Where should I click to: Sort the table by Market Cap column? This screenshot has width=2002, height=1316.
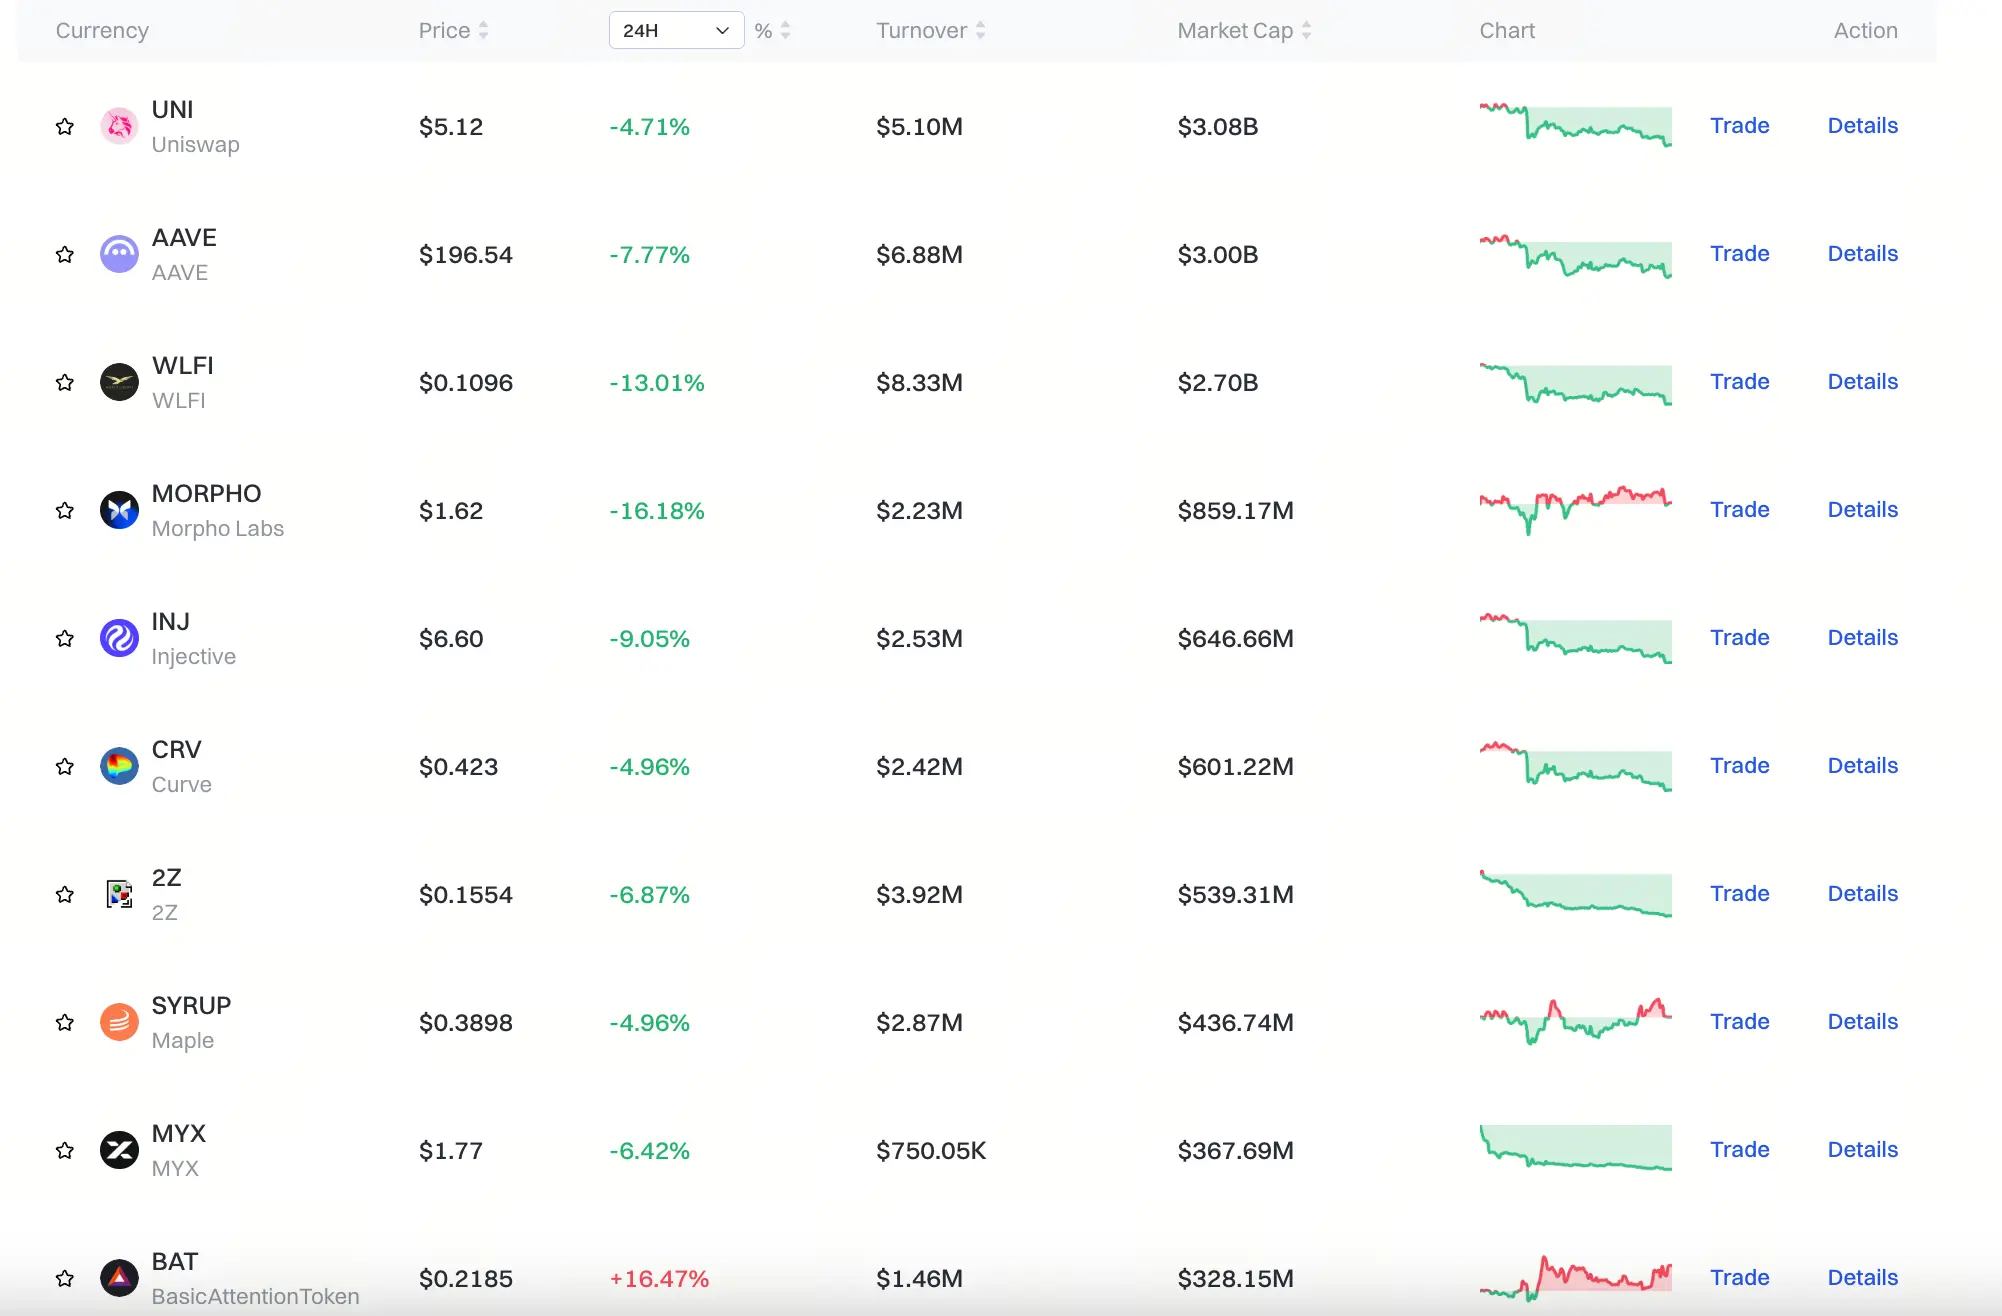tap(1243, 30)
